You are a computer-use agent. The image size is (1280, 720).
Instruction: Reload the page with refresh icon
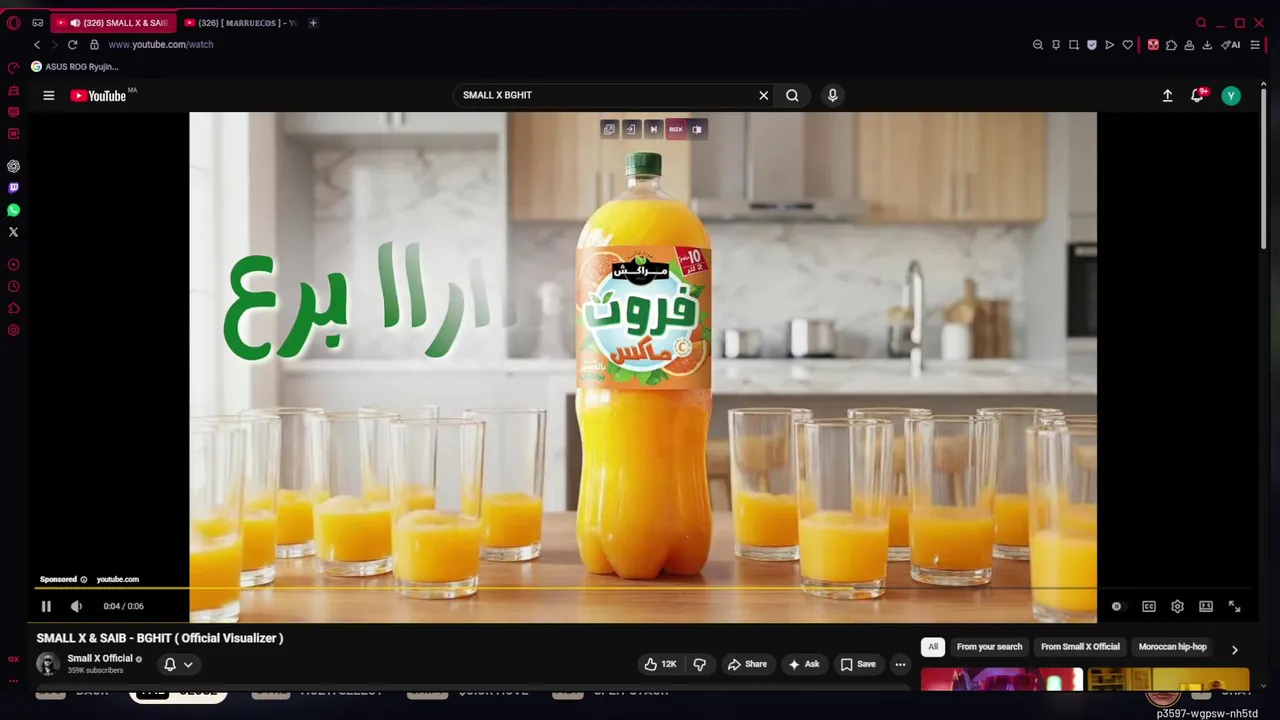point(72,45)
